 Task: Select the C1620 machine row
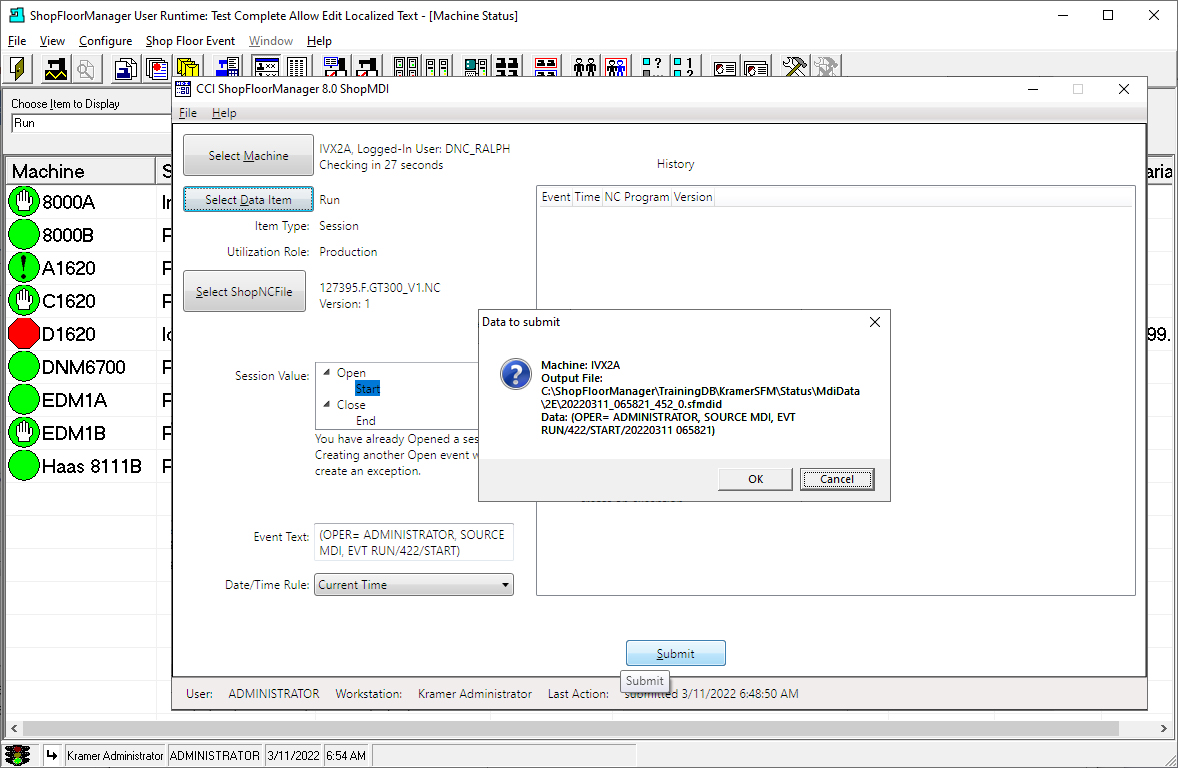[x=89, y=301]
